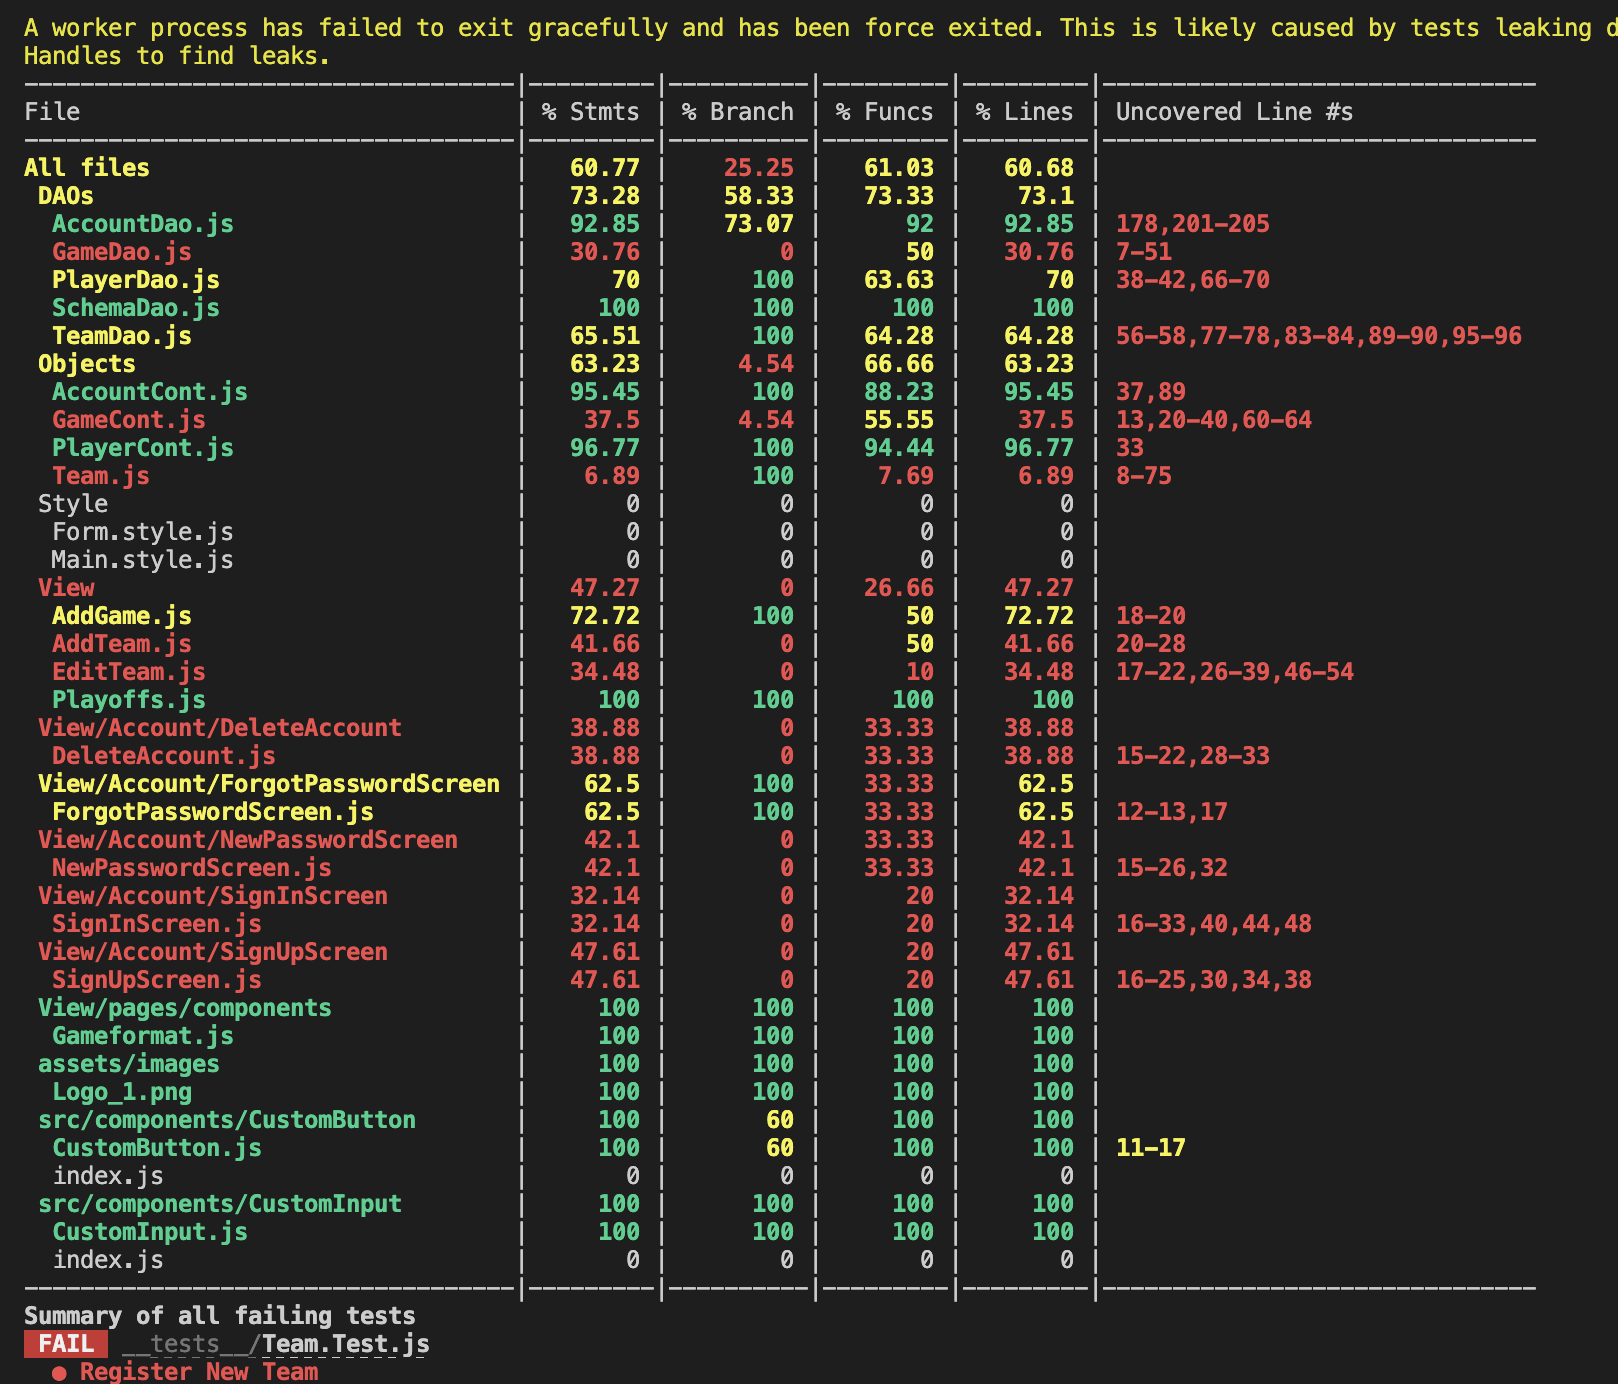Click the Team.js file name

[101, 476]
